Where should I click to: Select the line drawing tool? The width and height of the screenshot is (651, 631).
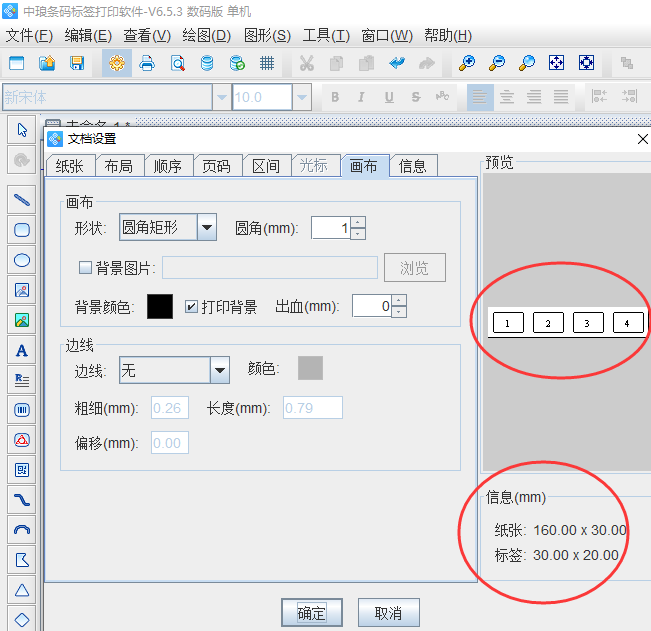click(x=21, y=198)
